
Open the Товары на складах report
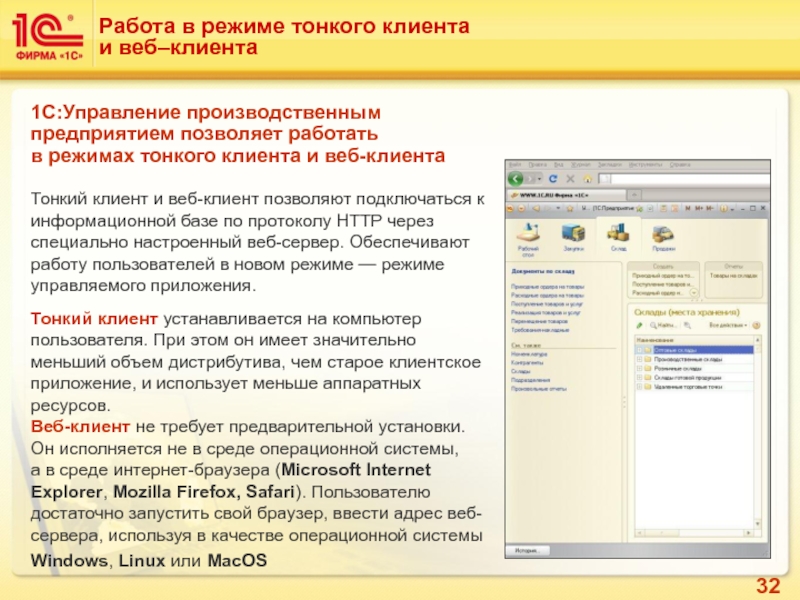click(734, 276)
